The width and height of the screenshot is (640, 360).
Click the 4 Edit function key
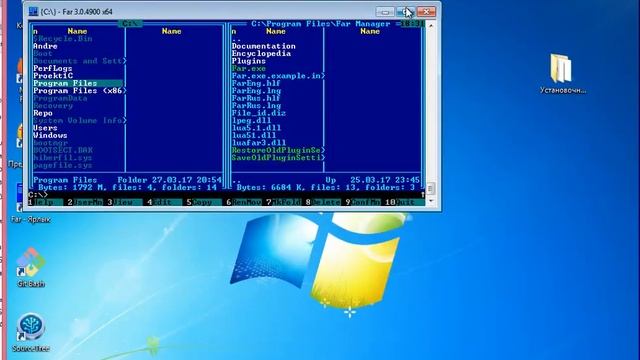(x=164, y=202)
